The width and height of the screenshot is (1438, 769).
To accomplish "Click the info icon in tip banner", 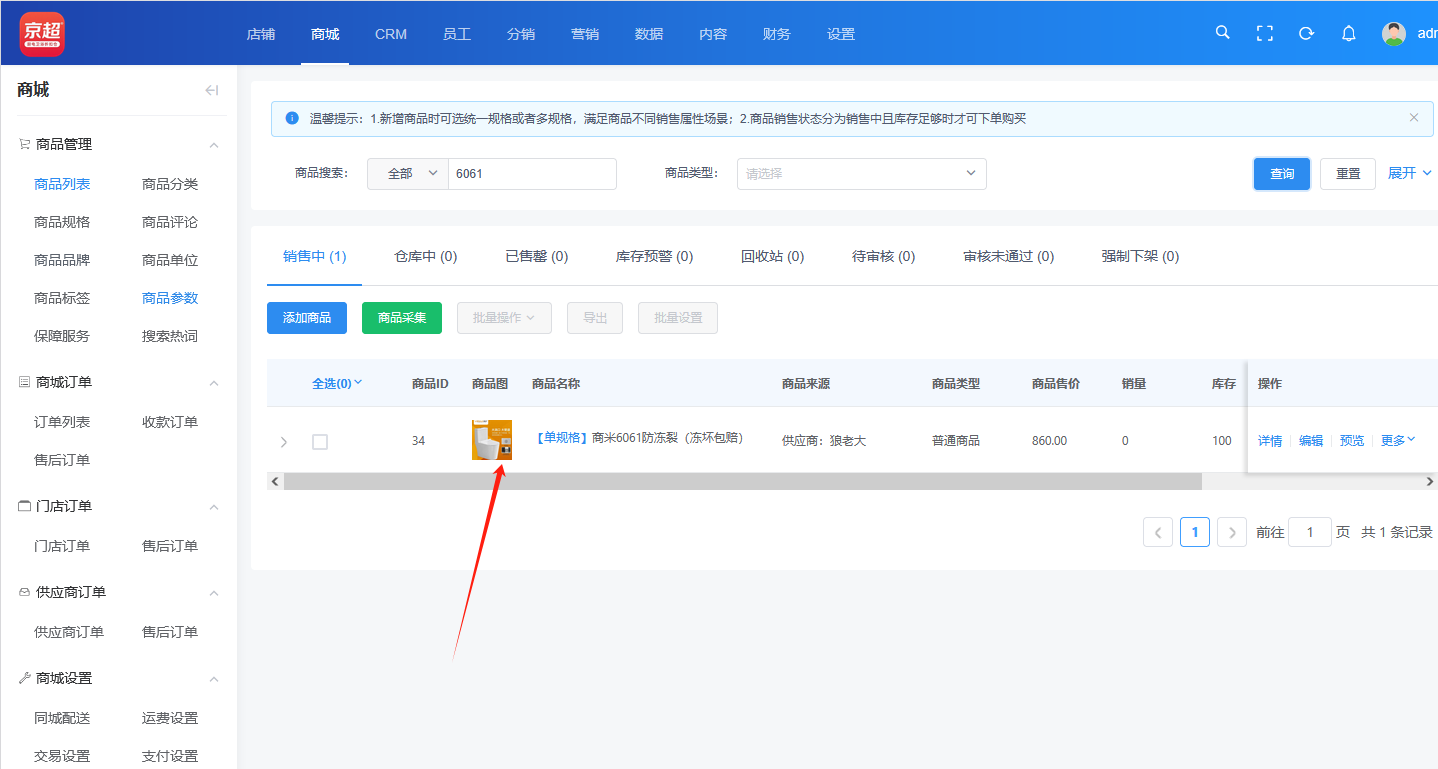I will pyautogui.click(x=292, y=118).
